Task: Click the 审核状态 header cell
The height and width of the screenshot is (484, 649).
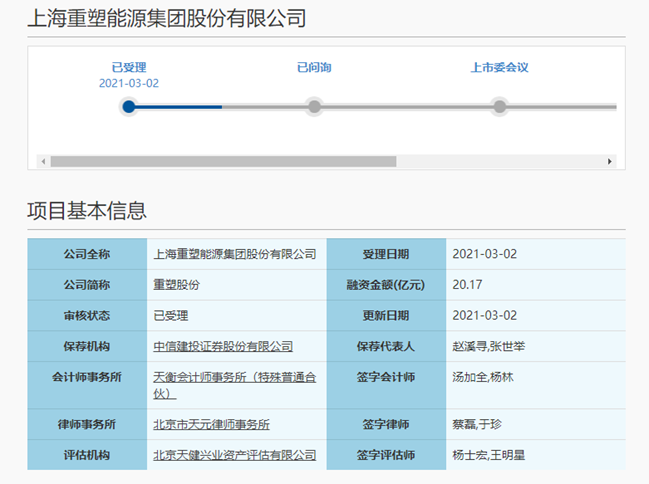Action: pyautogui.click(x=87, y=315)
